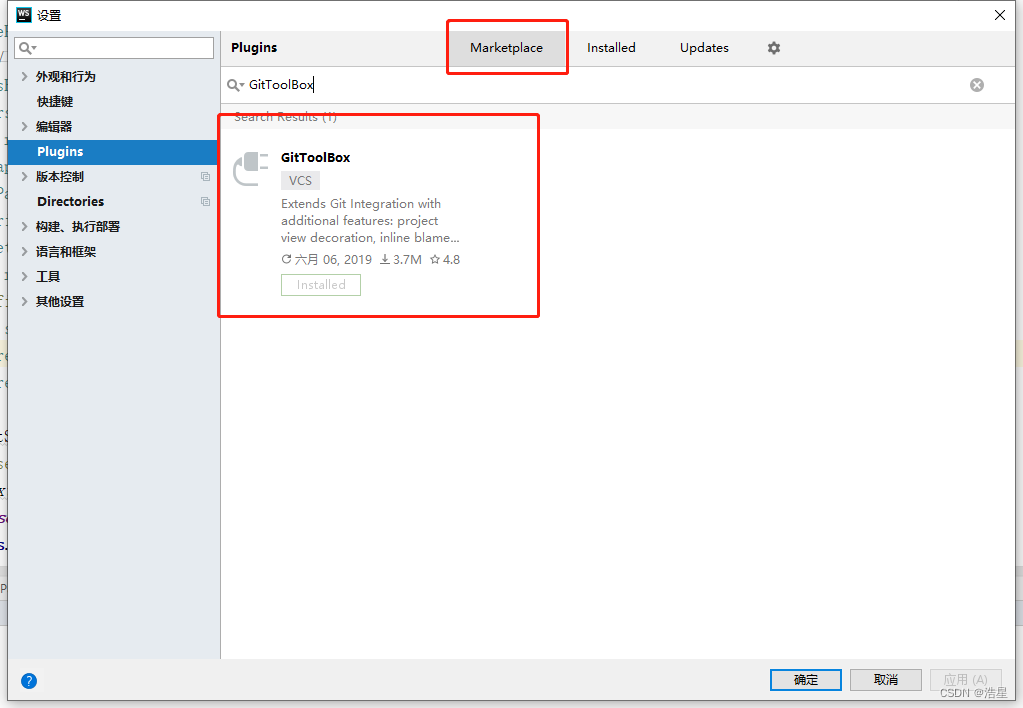Click the GitToolBox plugin plug icon
The image size is (1023, 708).
tap(251, 168)
